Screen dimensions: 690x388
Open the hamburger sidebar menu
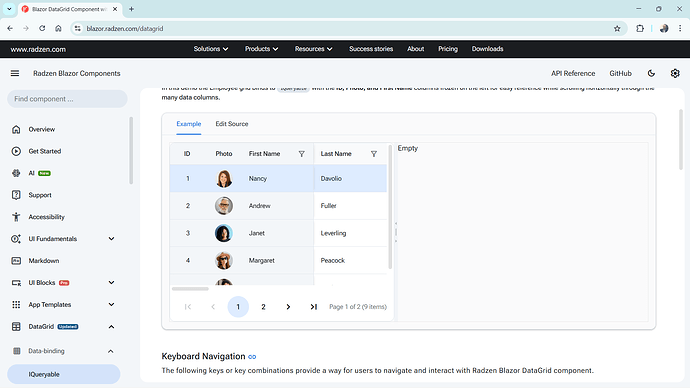(15, 73)
